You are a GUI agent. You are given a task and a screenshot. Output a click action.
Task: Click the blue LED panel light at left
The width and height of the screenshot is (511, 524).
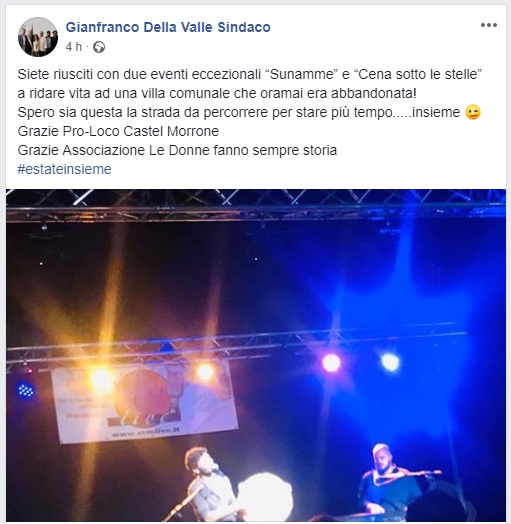25,390
